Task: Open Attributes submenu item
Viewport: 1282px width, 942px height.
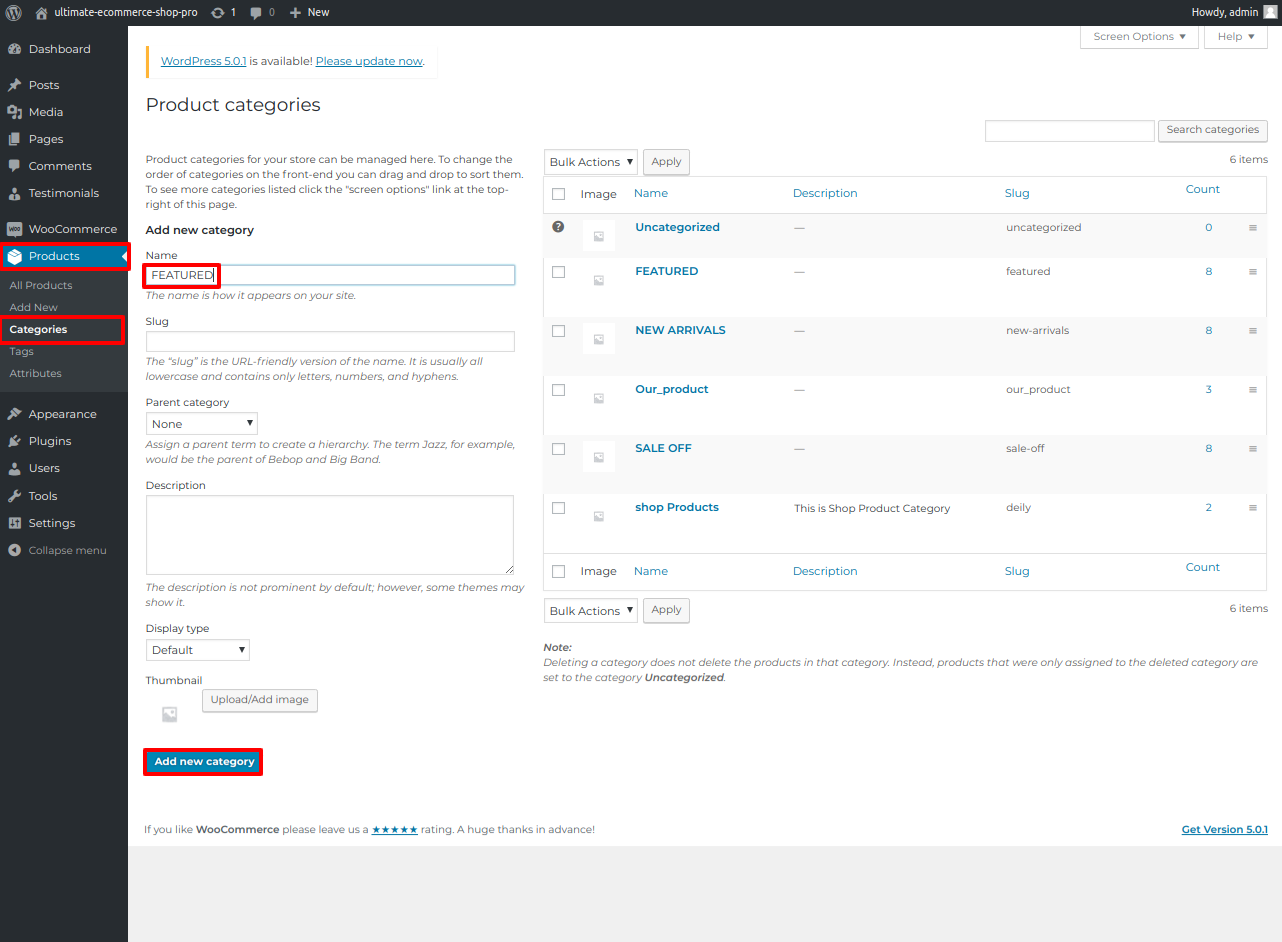Action: pyautogui.click(x=36, y=373)
